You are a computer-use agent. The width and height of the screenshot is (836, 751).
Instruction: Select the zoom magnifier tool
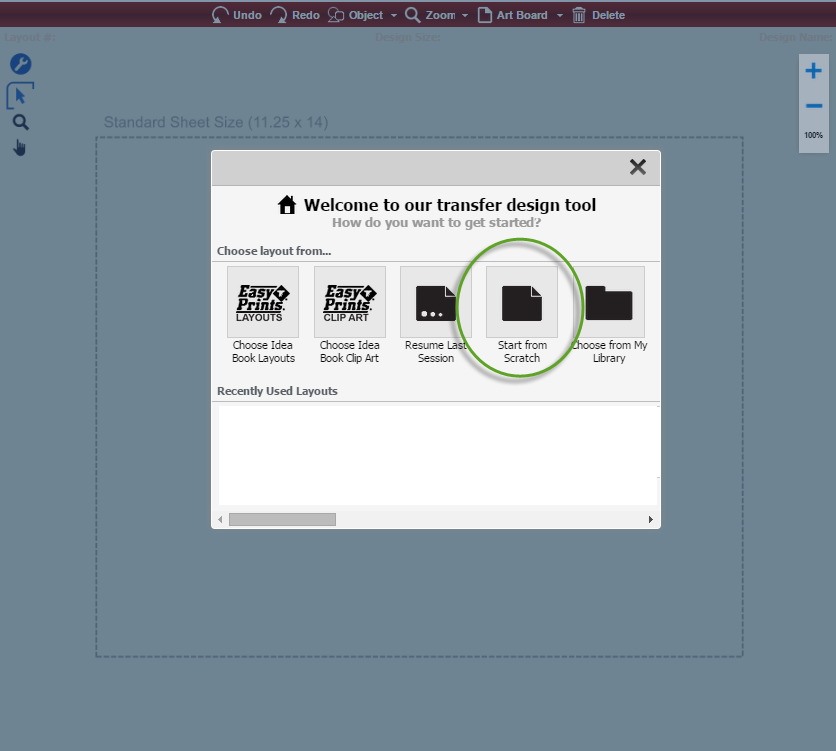click(x=19, y=121)
